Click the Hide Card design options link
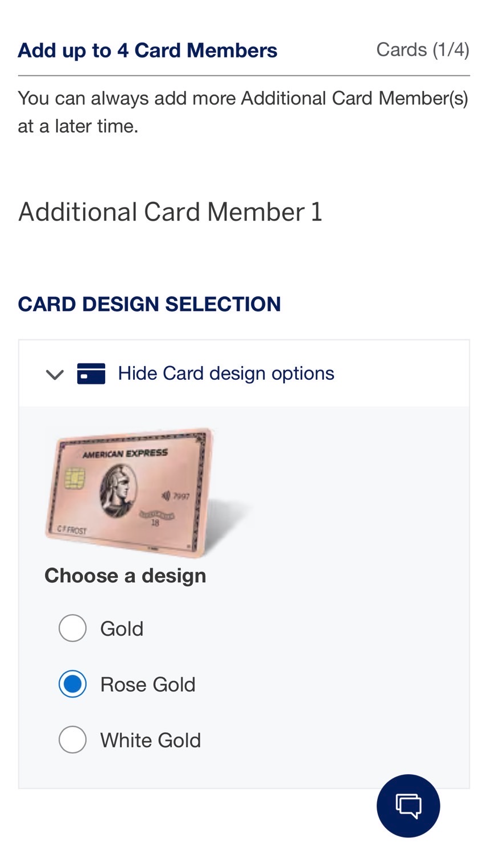This screenshot has height=860, width=488. (226, 374)
